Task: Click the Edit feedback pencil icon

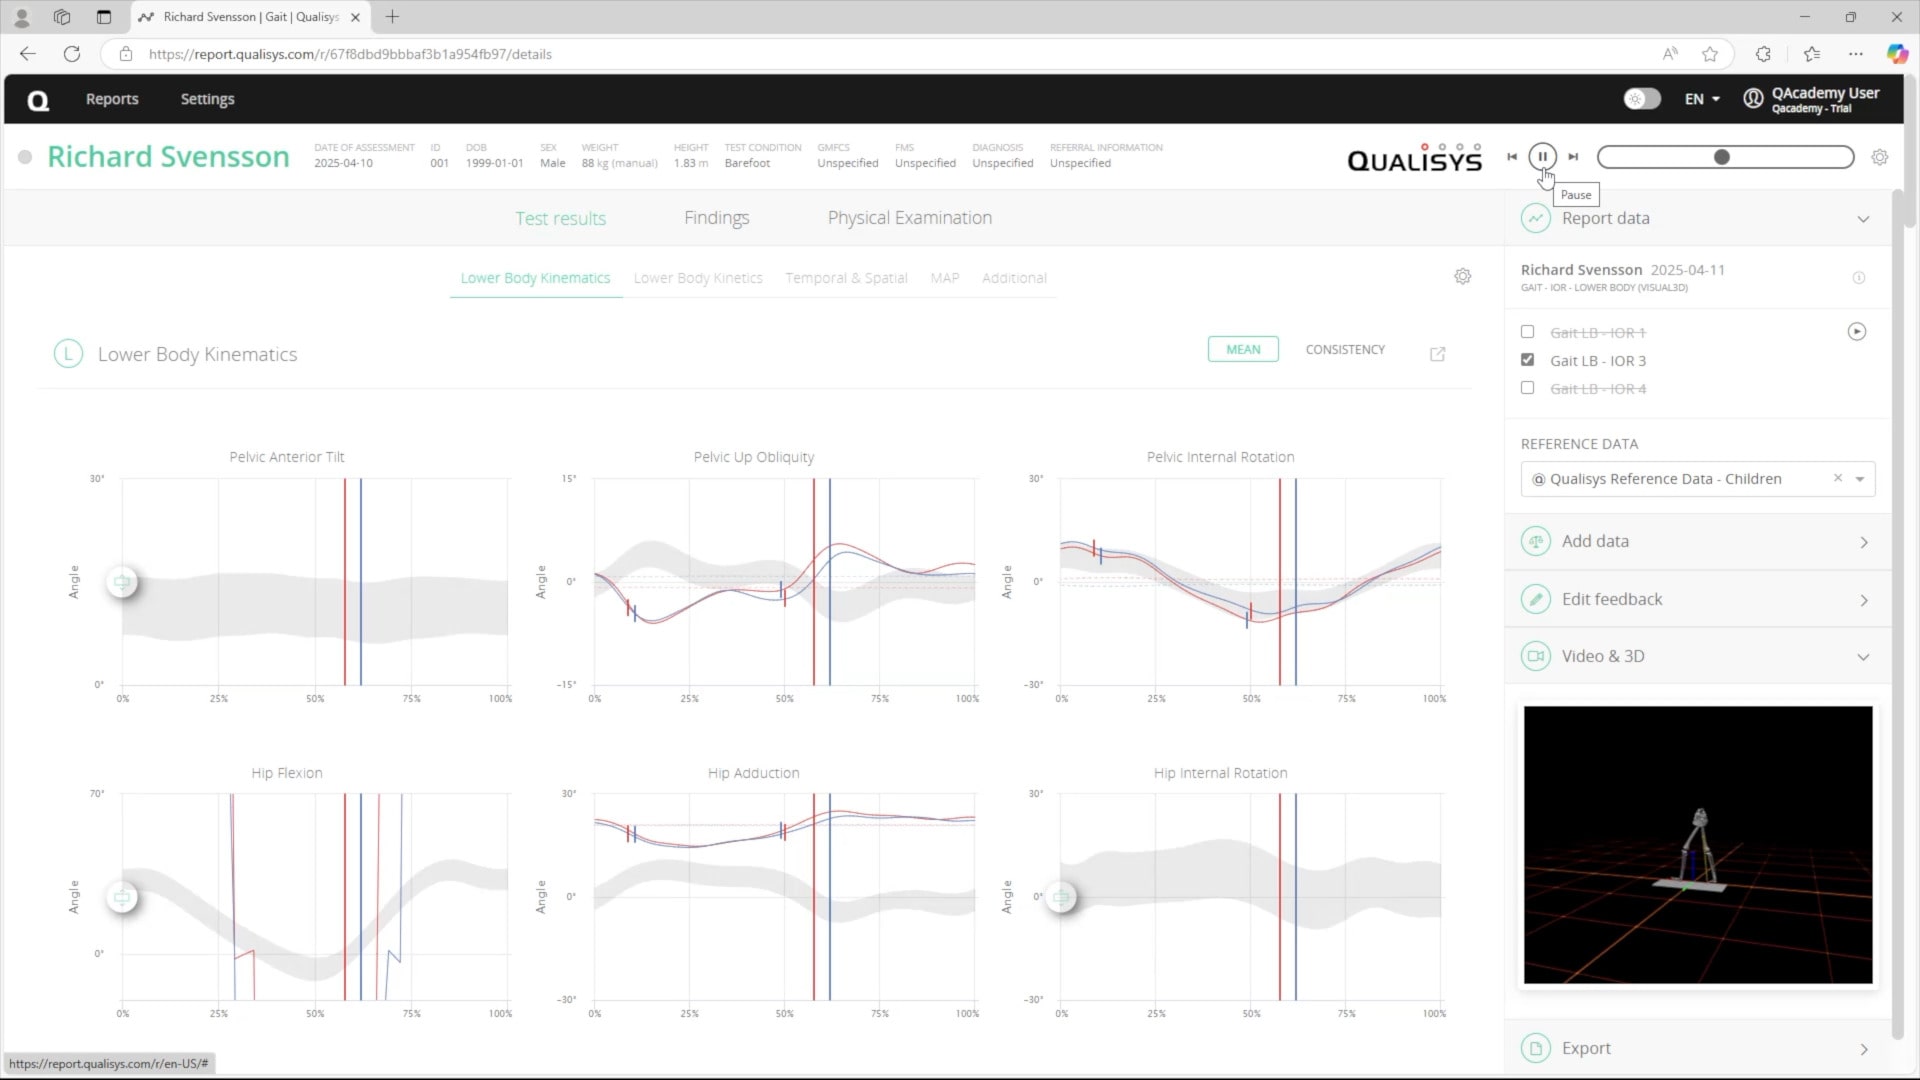Action: pyautogui.click(x=1535, y=599)
